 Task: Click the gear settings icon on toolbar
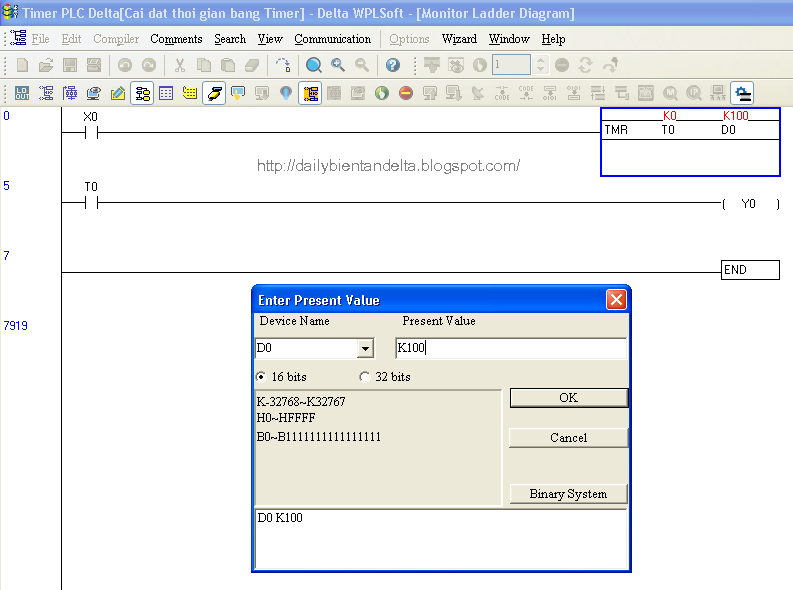(x=742, y=93)
